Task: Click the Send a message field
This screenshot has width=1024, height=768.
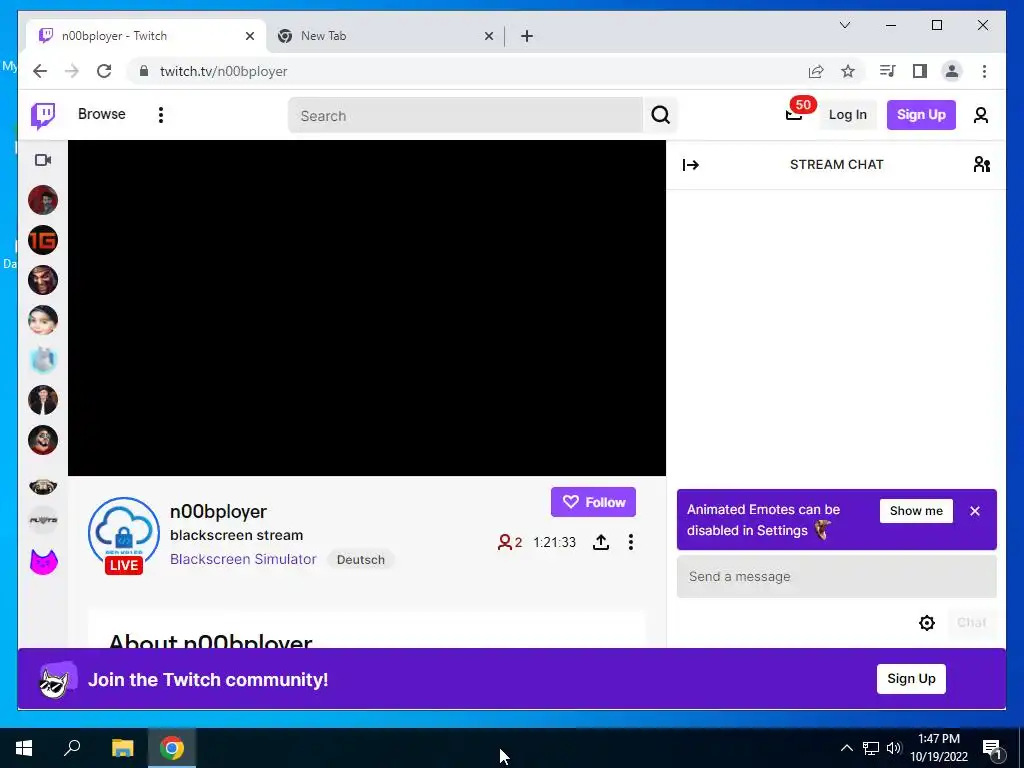Action: pyautogui.click(x=836, y=577)
